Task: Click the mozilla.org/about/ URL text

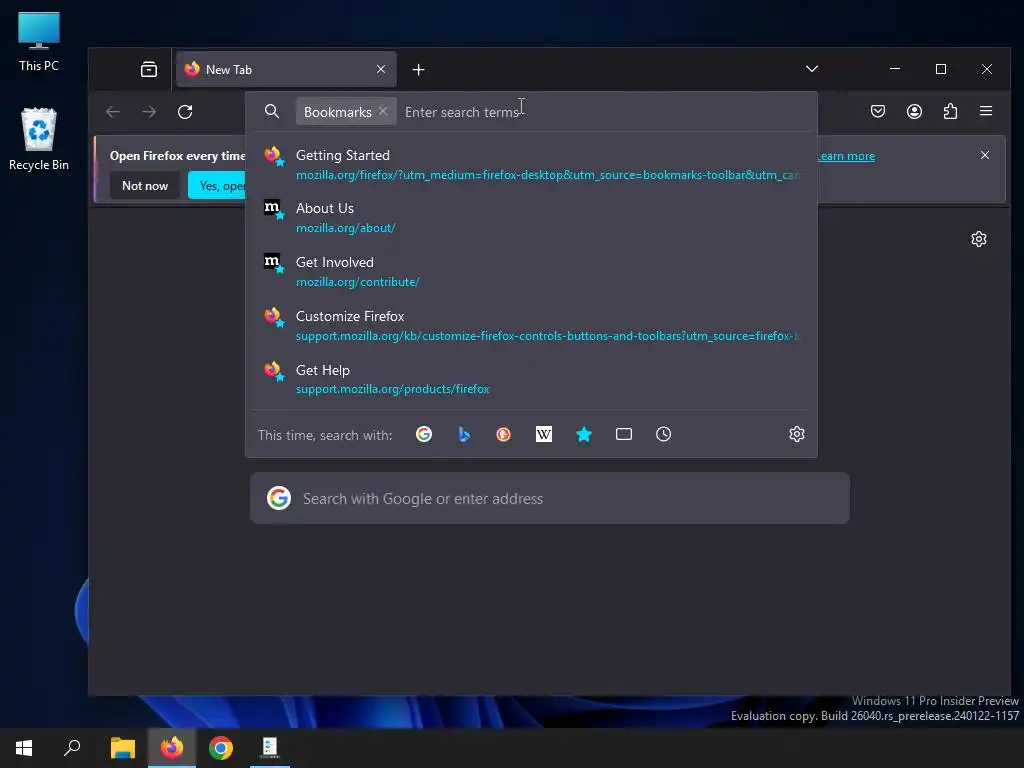Action: click(345, 228)
